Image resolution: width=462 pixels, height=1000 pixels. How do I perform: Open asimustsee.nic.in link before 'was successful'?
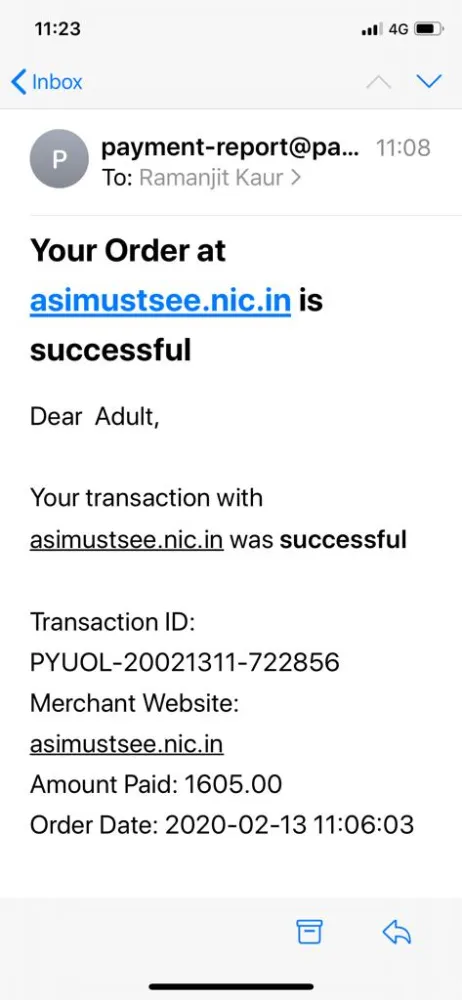[126, 540]
